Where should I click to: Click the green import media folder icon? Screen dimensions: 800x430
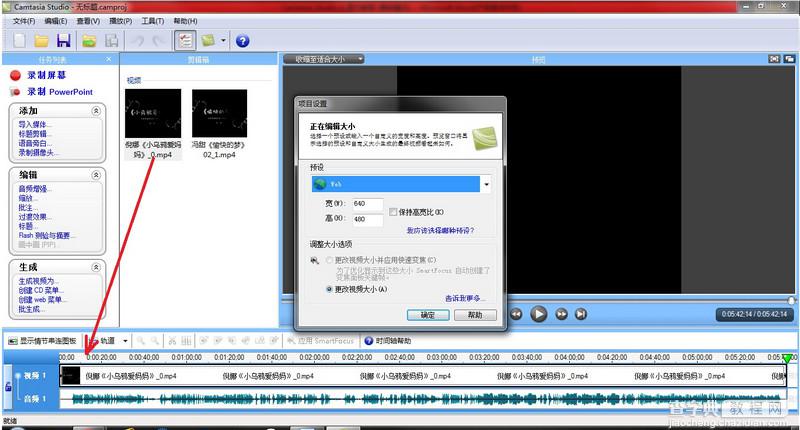(89, 41)
